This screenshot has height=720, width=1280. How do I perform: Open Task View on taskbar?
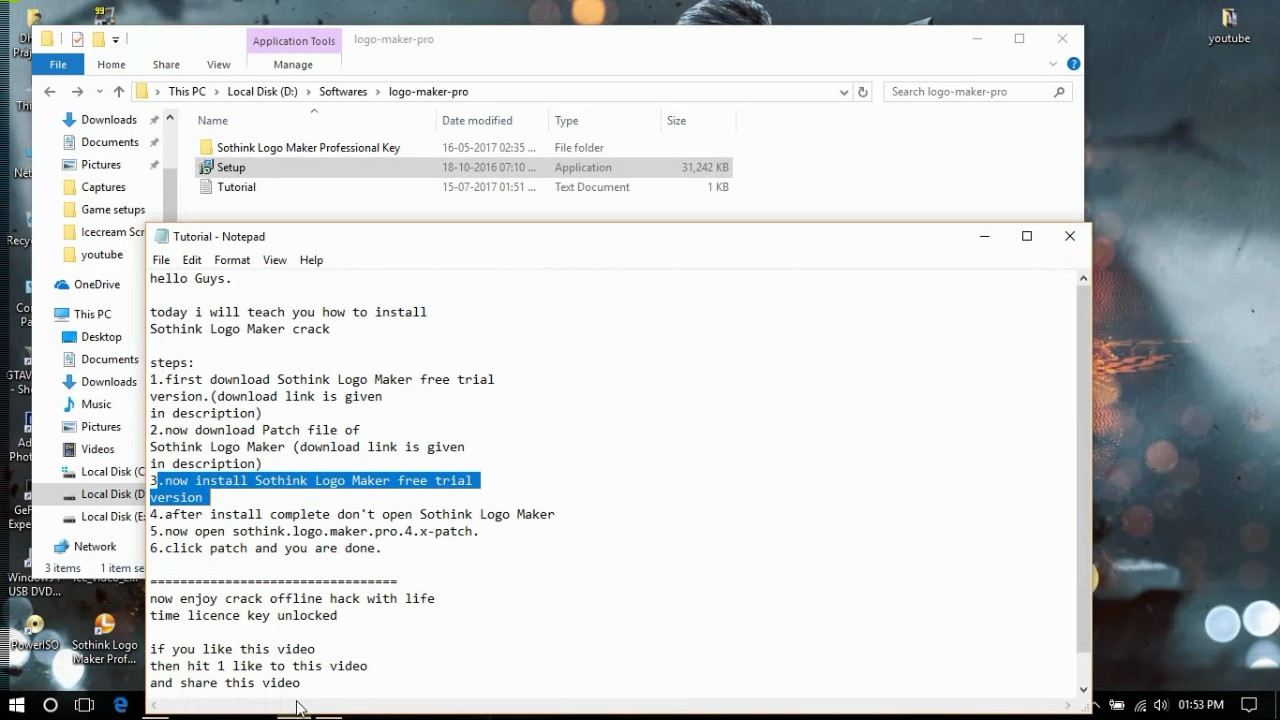85,705
